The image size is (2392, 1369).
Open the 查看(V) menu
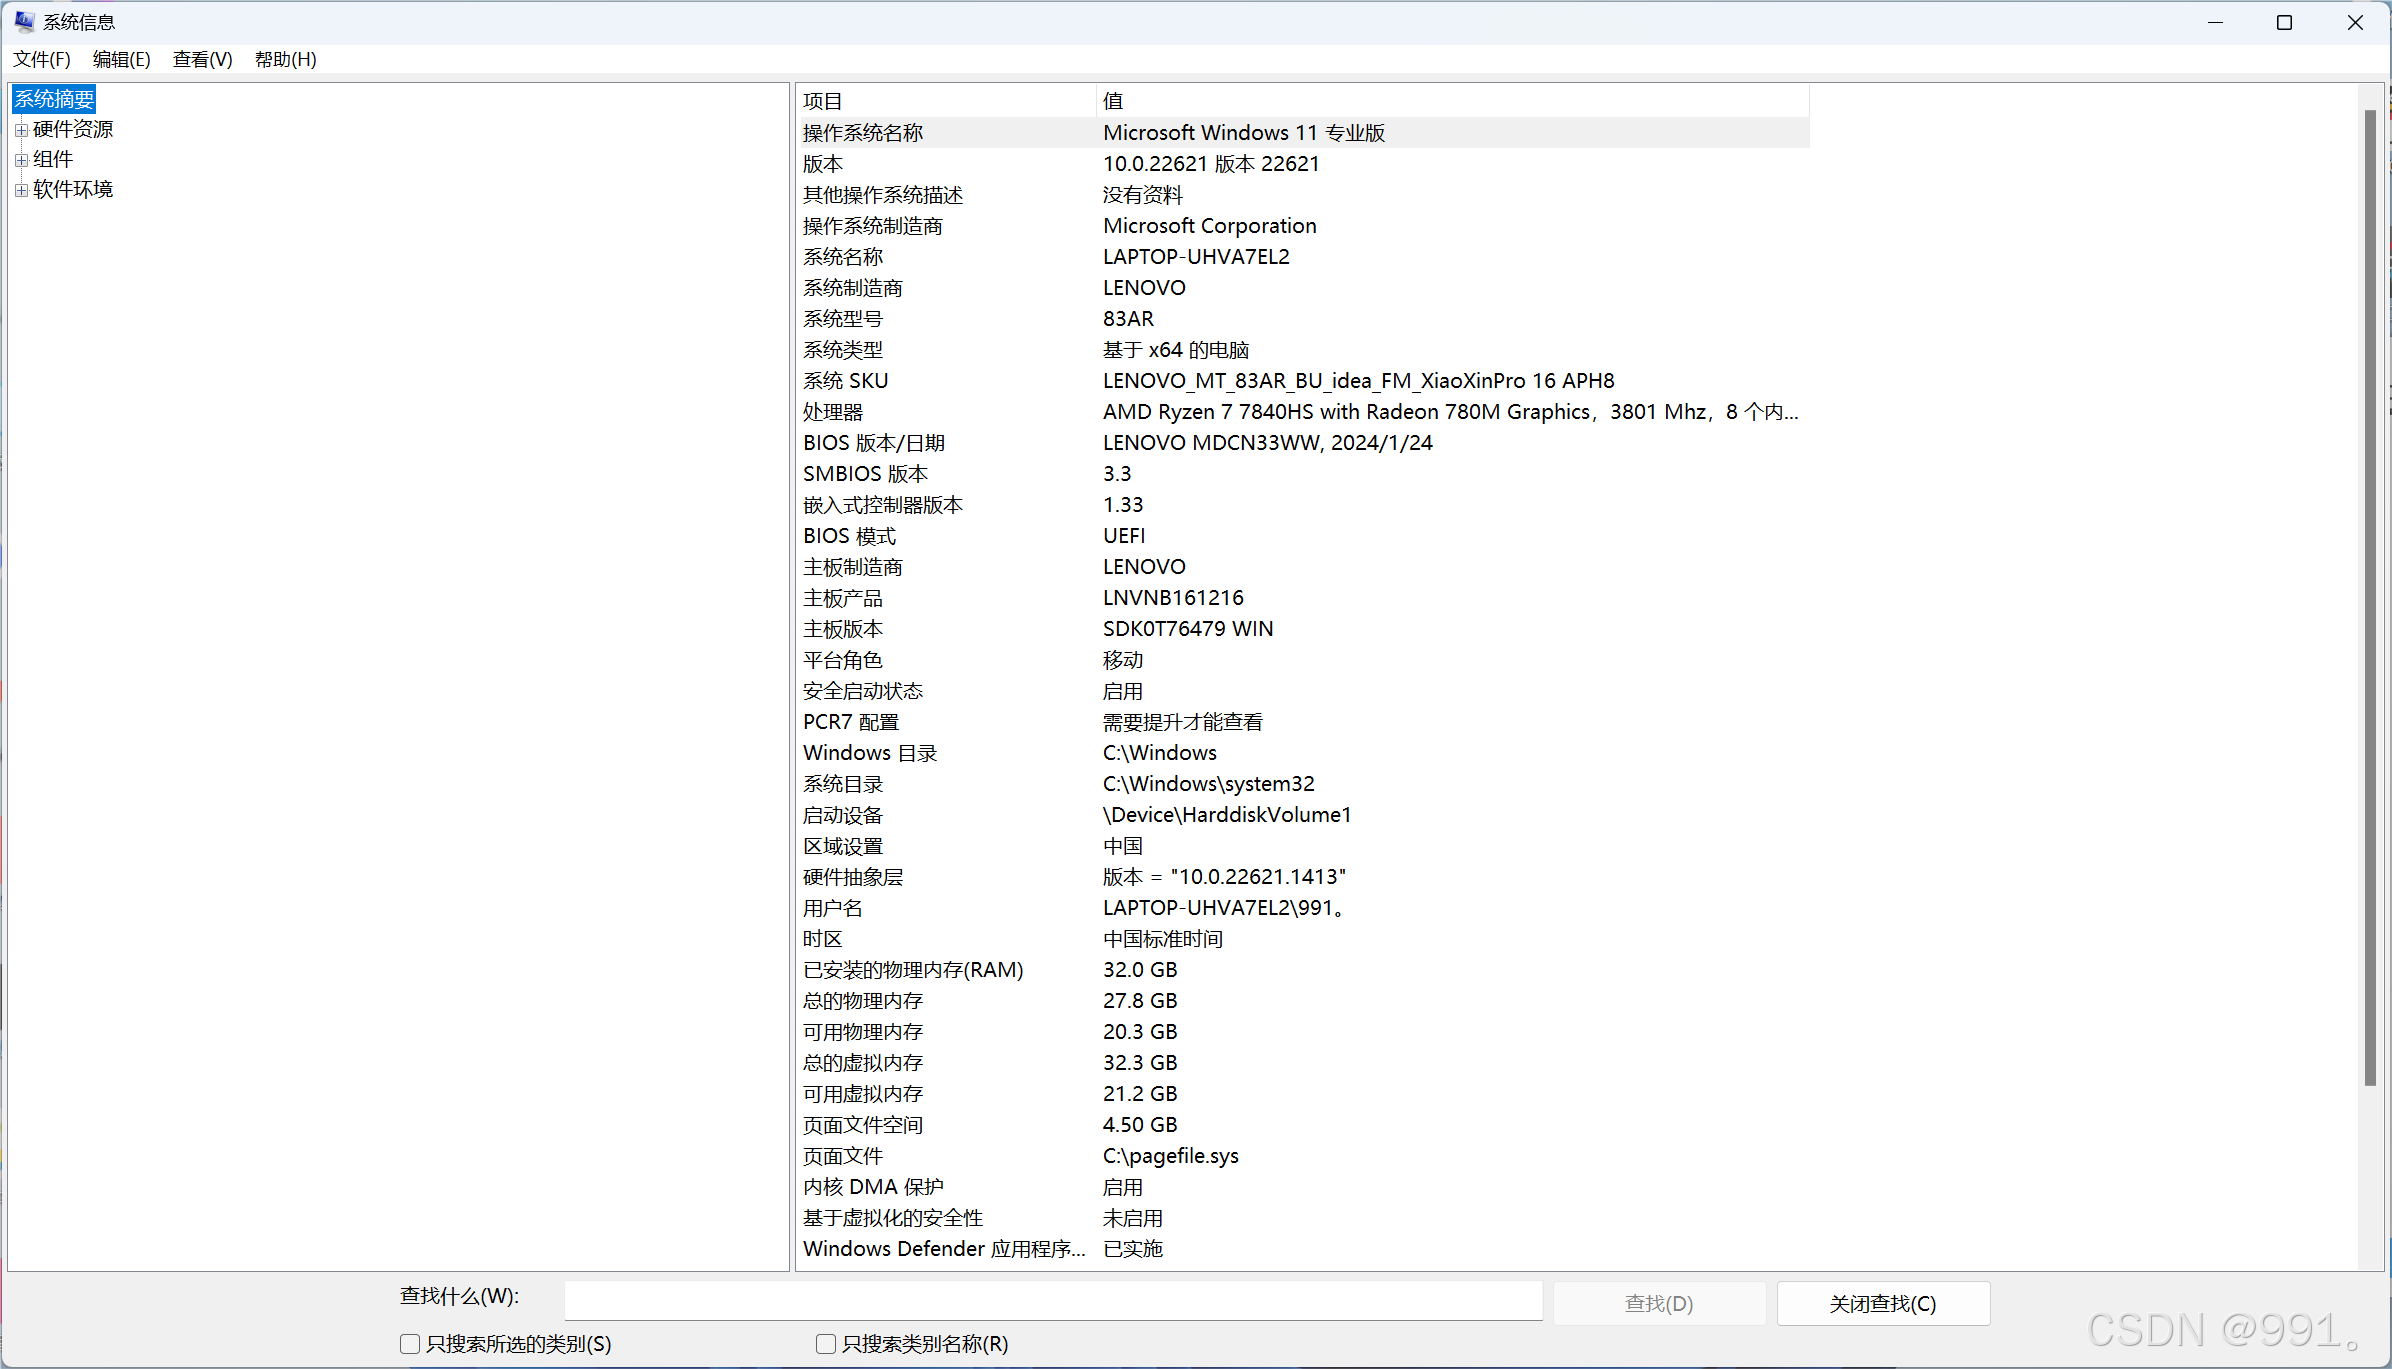[202, 59]
